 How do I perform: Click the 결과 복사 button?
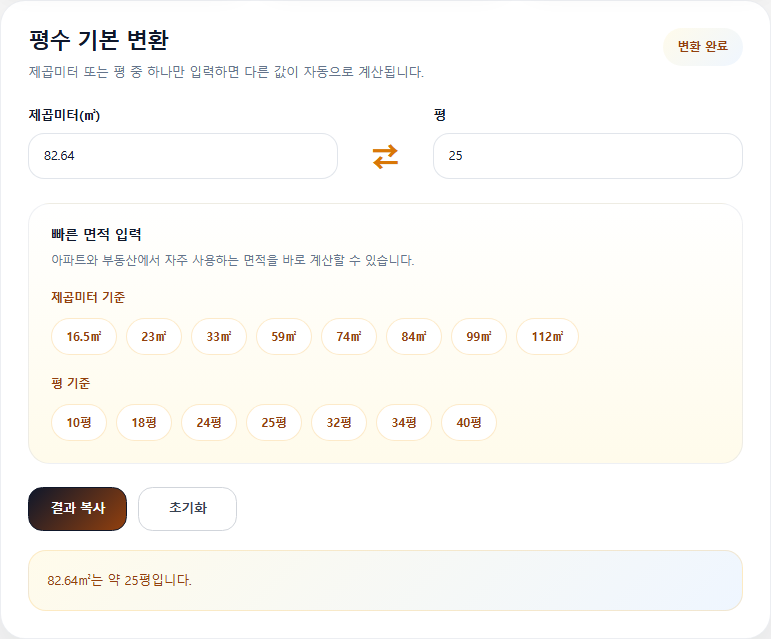pyautogui.click(x=78, y=509)
